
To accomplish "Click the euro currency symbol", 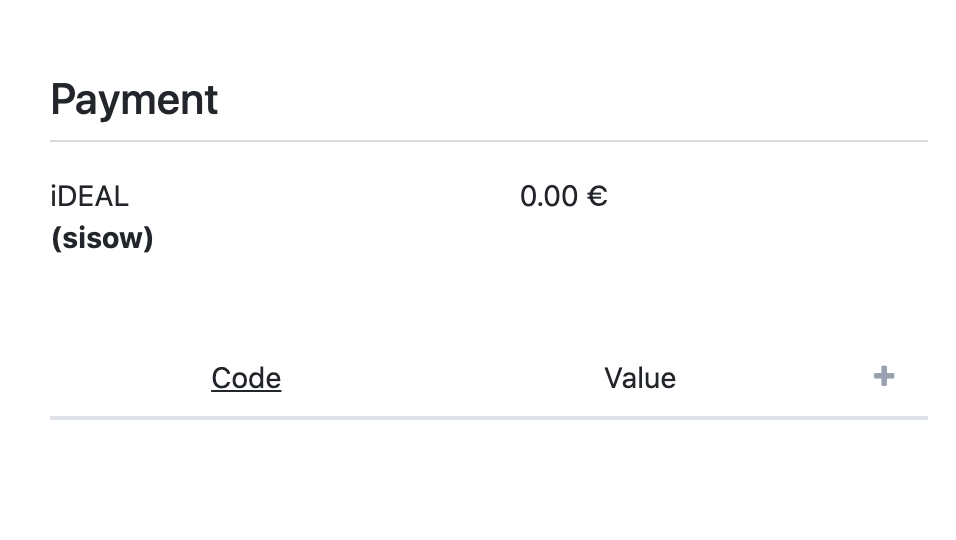I will (x=597, y=197).
